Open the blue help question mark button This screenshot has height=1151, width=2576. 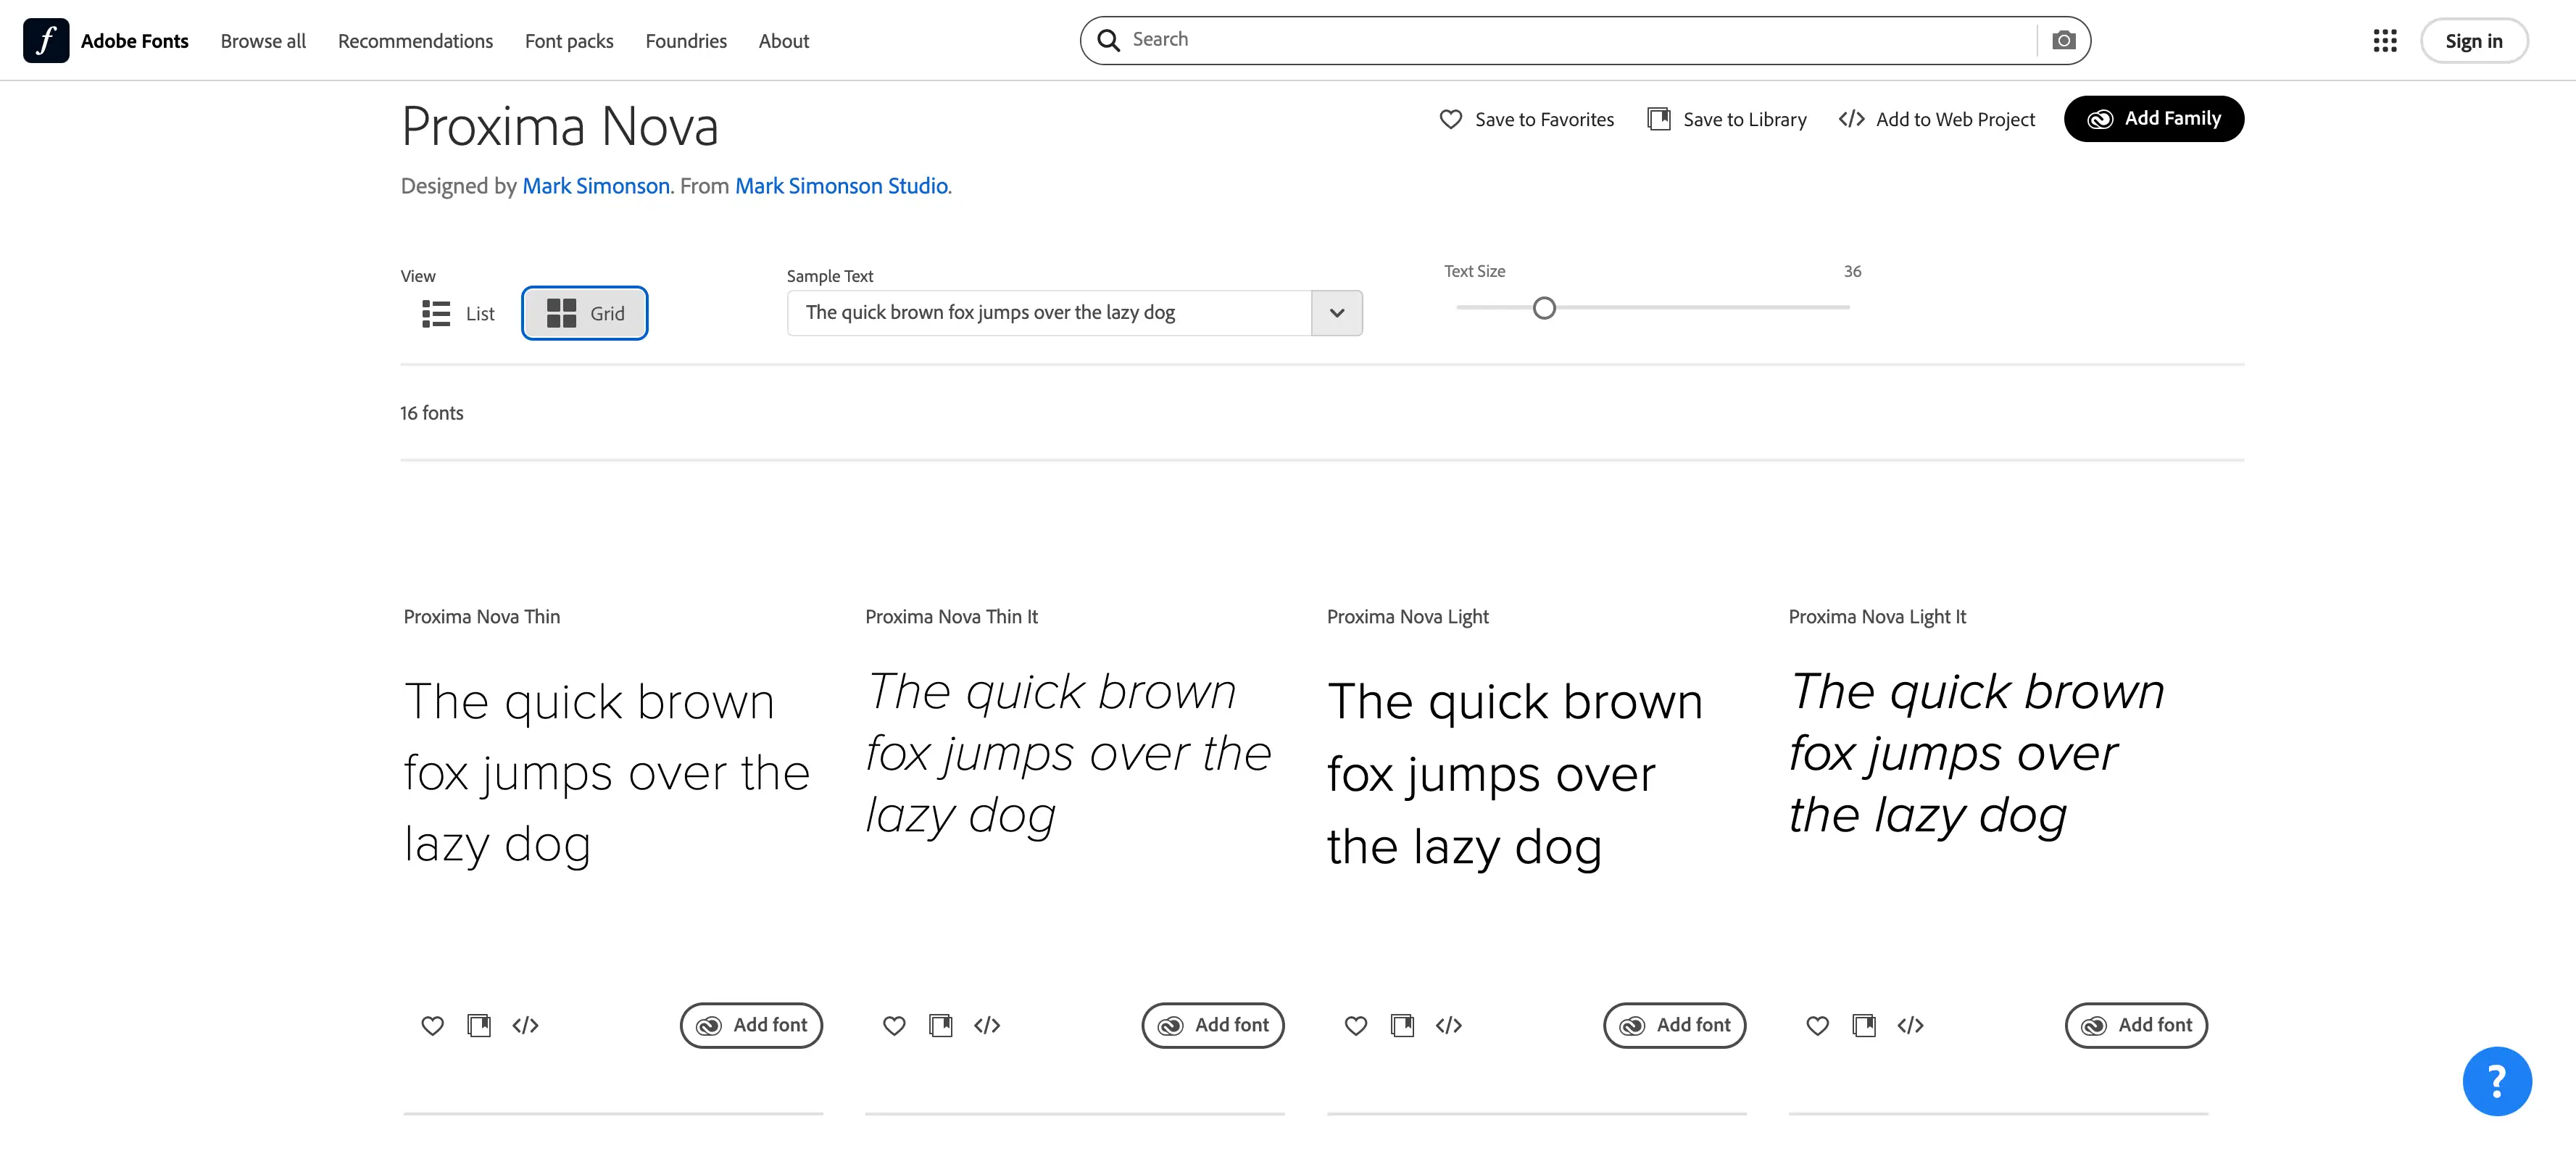(2497, 1081)
